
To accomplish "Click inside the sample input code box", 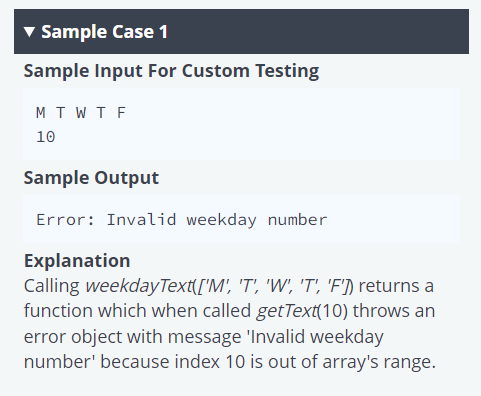I will [x=241, y=124].
